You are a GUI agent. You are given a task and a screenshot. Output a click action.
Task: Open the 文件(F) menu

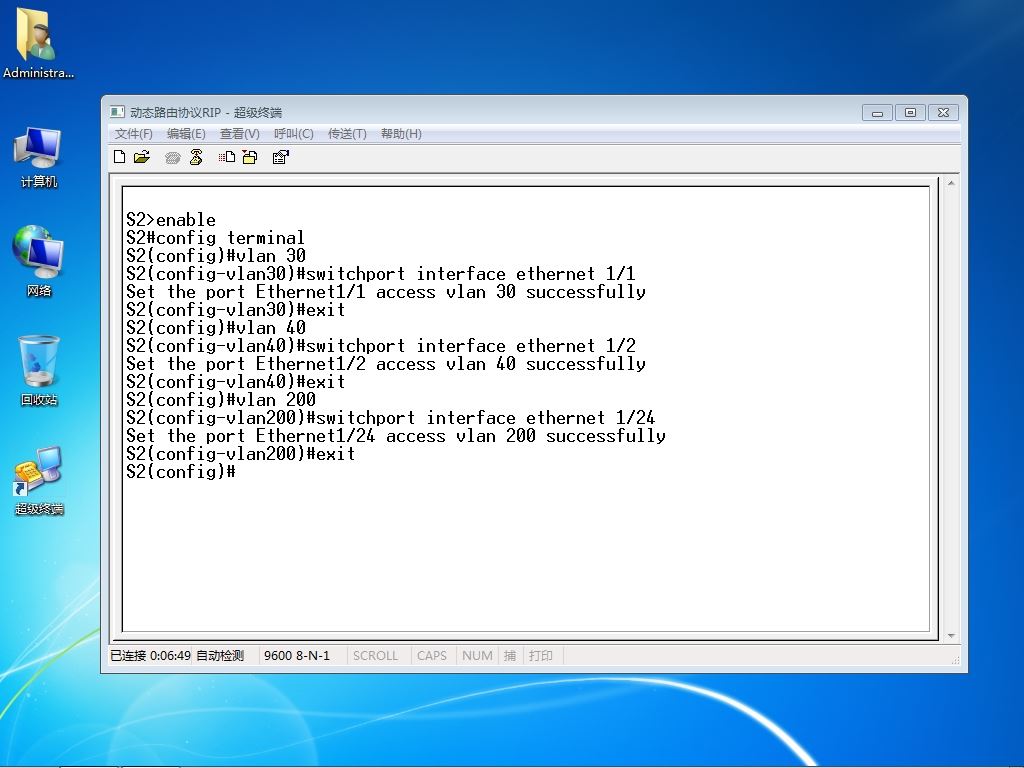tap(133, 134)
